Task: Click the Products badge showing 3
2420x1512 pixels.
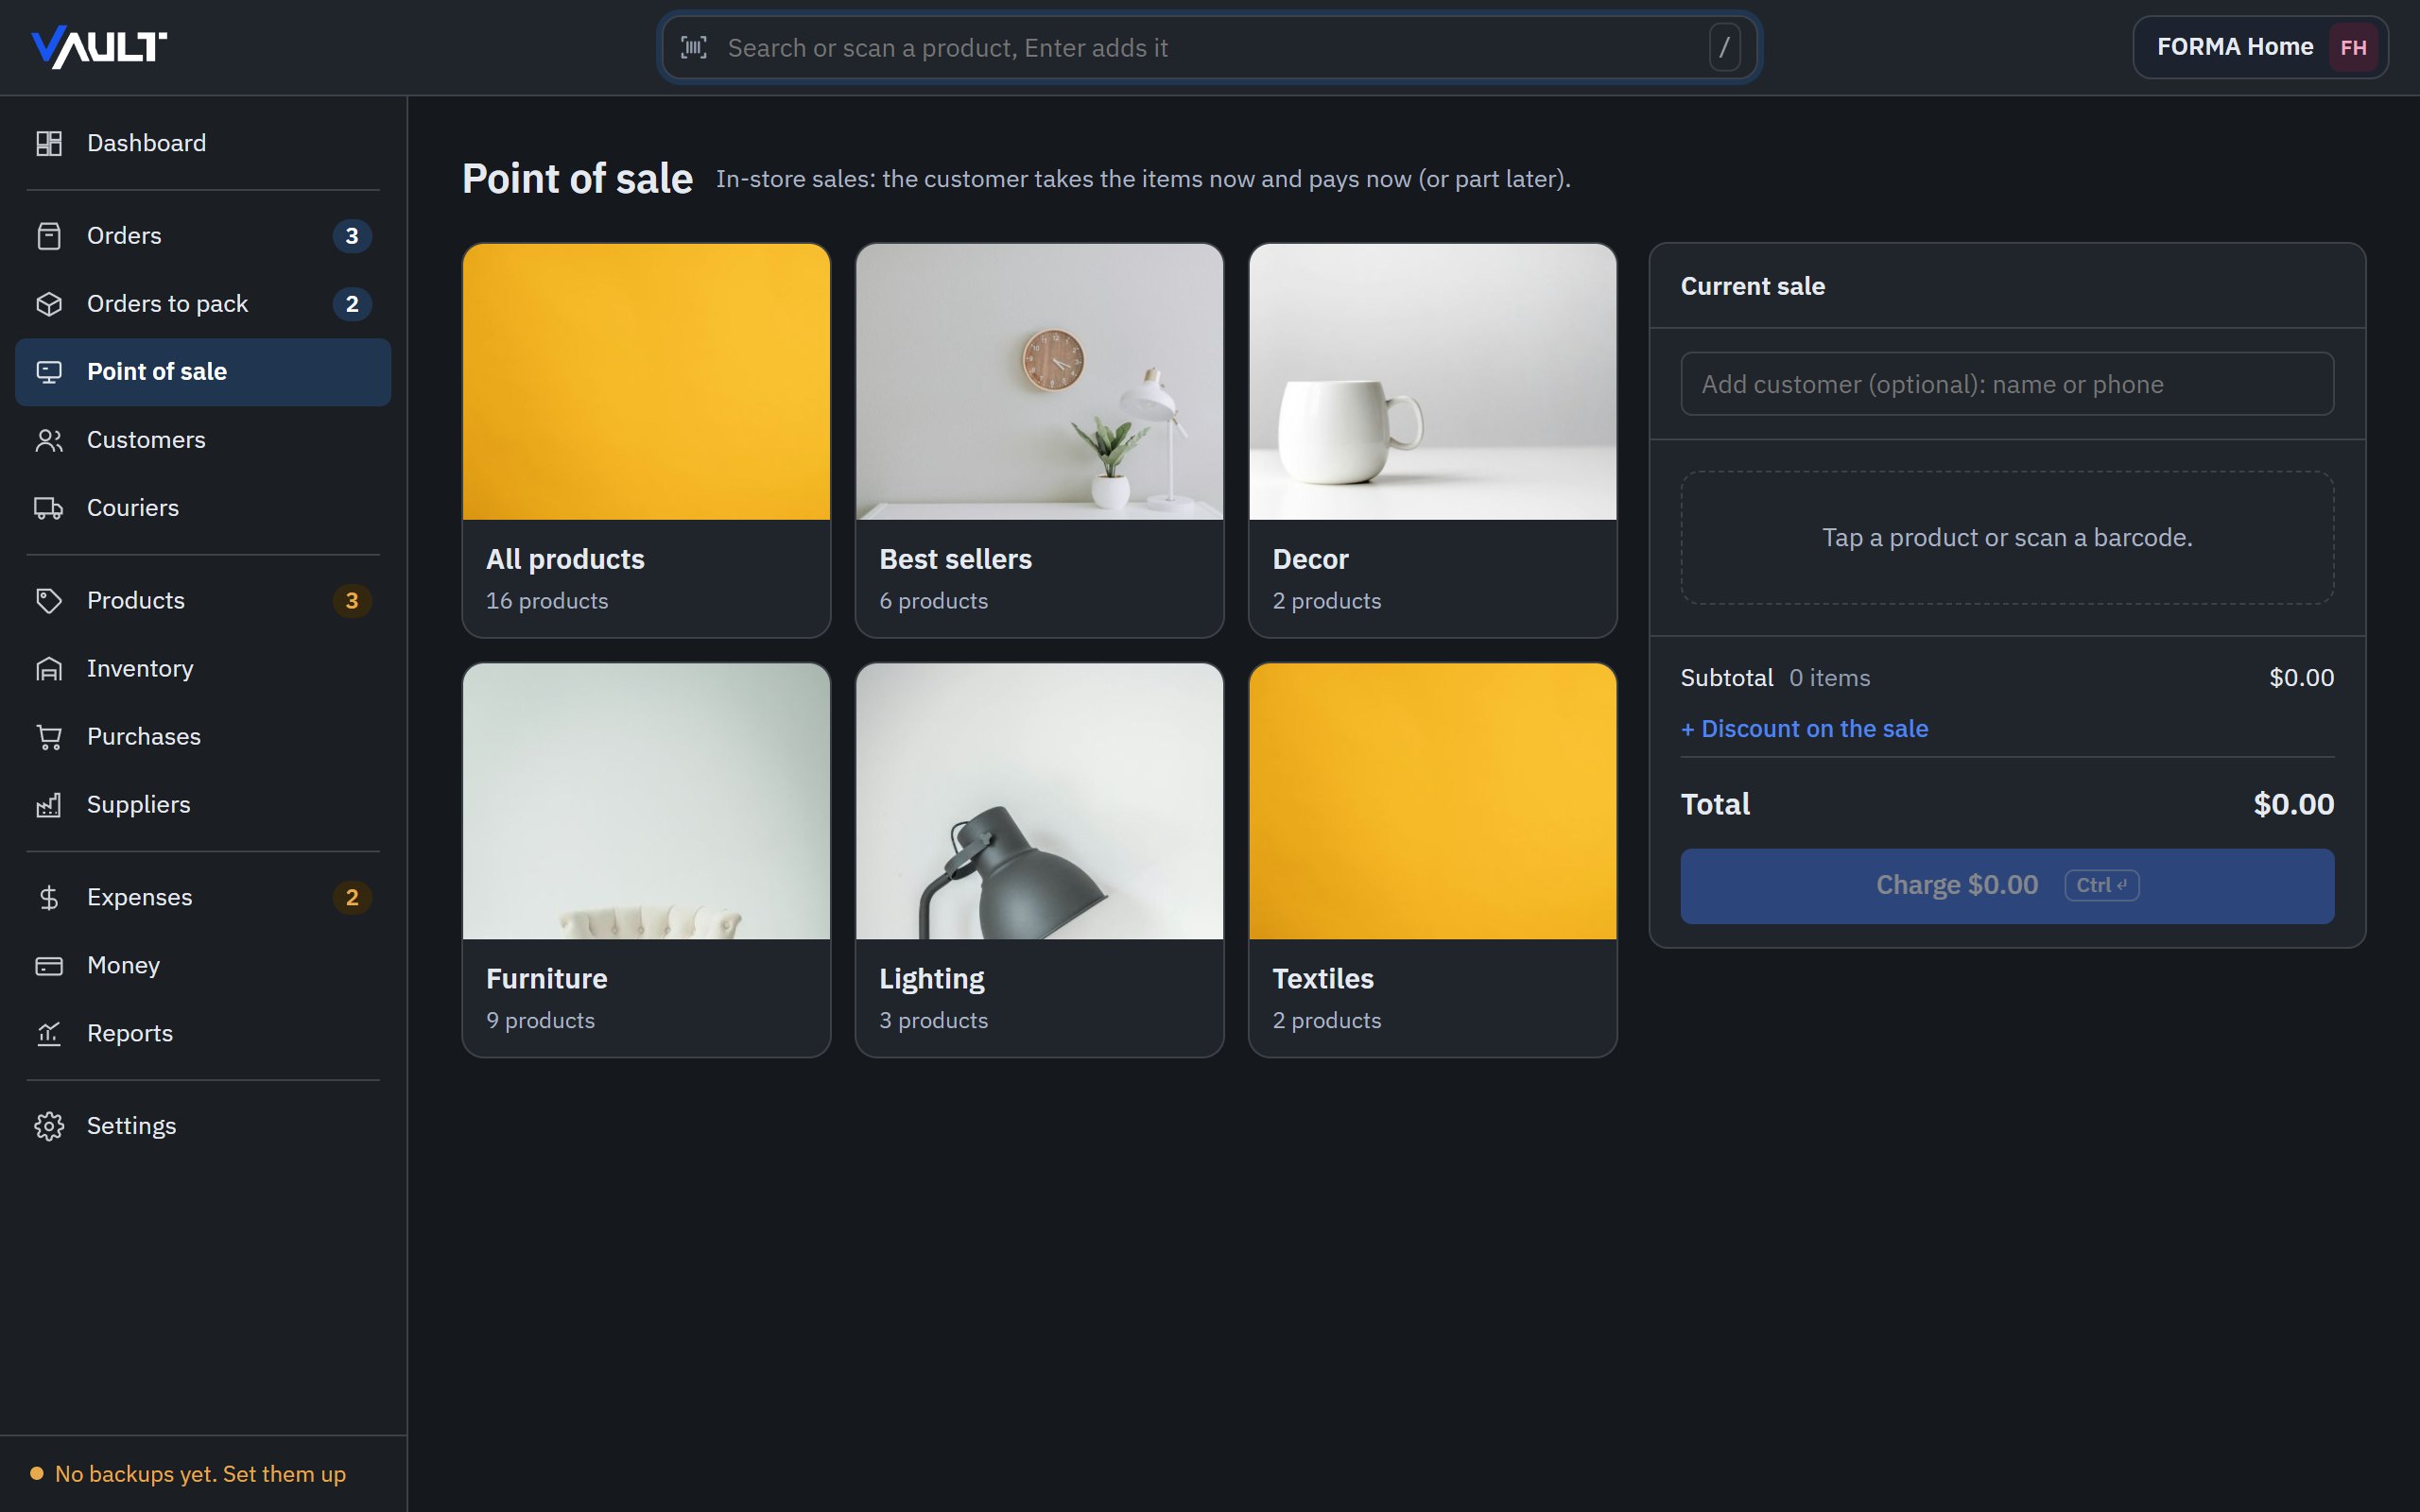Action: [352, 601]
